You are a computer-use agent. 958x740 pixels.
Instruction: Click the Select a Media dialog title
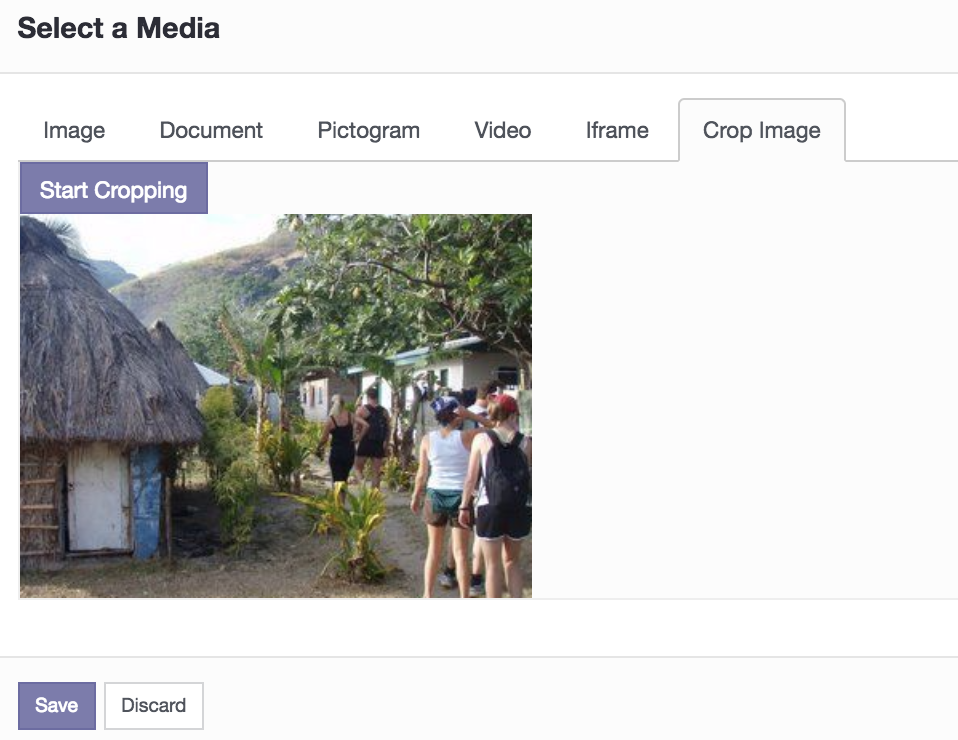pos(119,28)
